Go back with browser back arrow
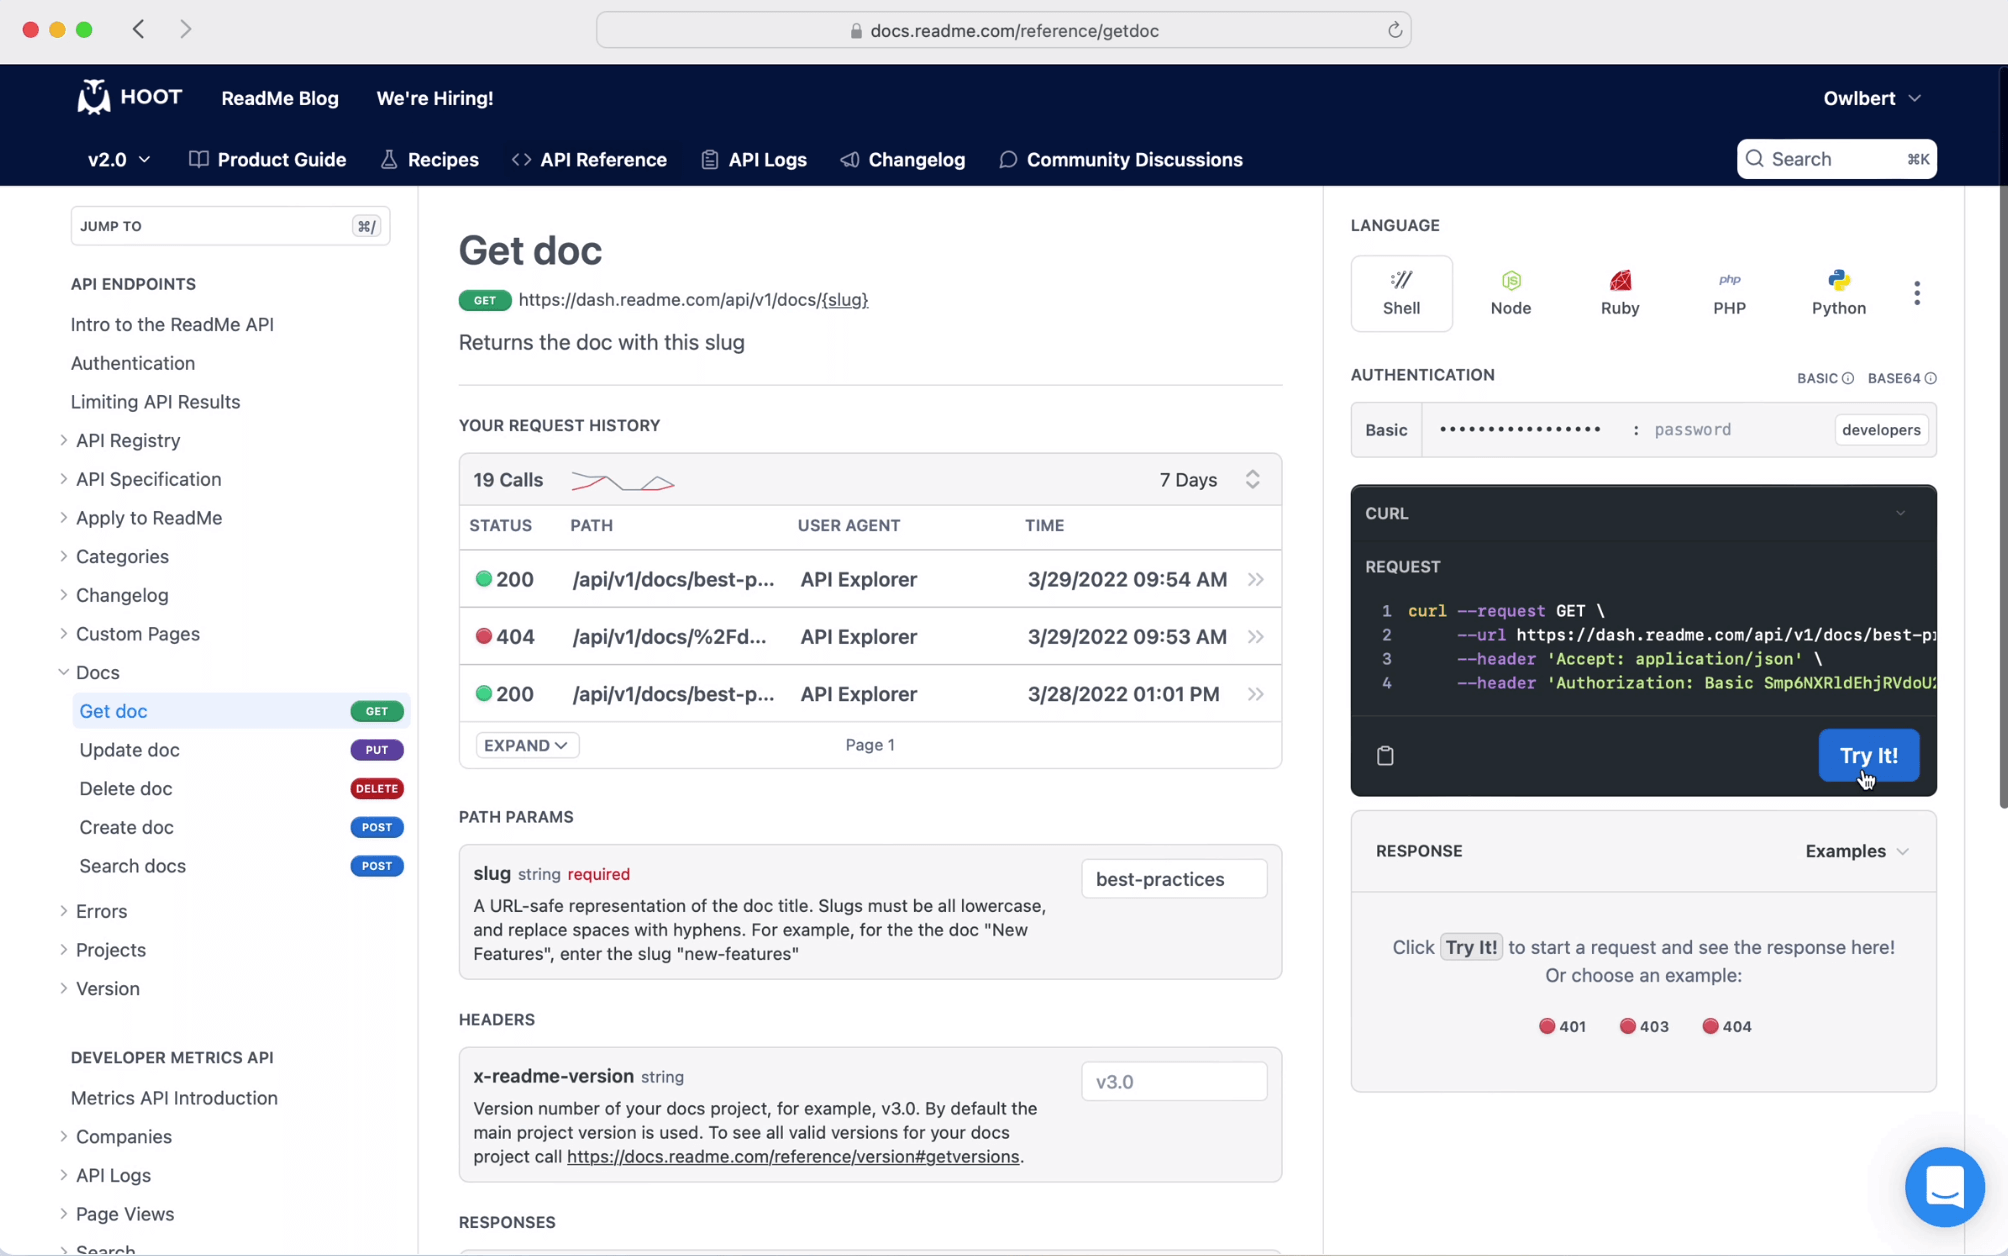Image resolution: width=2008 pixels, height=1256 pixels. coord(139,29)
